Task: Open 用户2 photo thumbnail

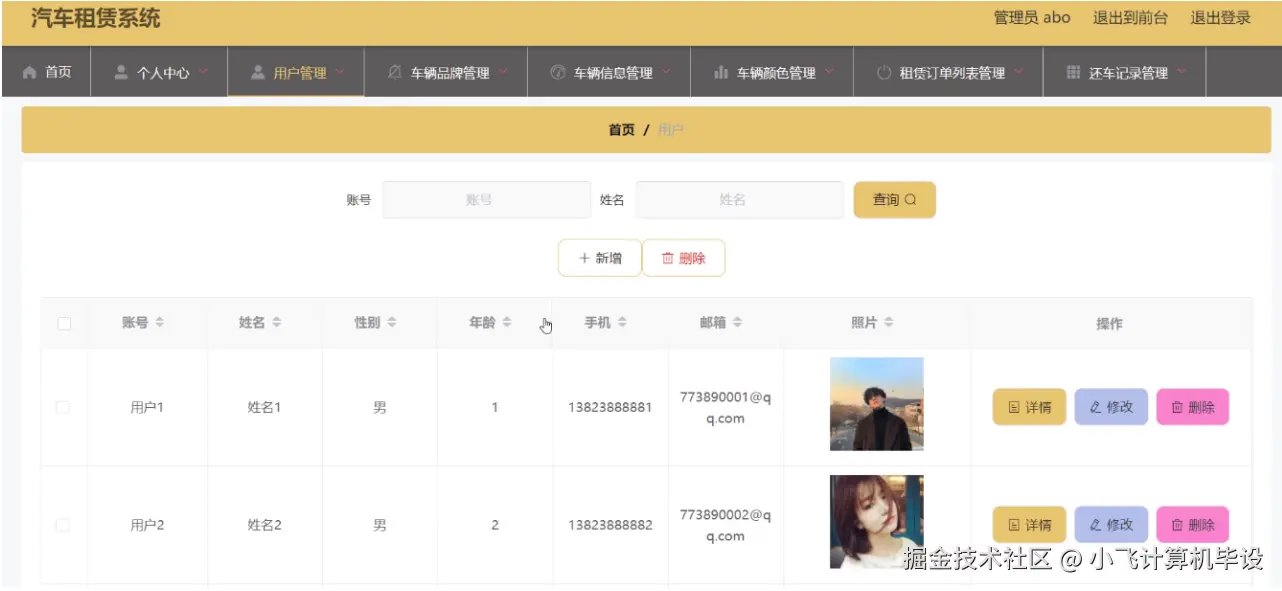Action: pos(876,522)
